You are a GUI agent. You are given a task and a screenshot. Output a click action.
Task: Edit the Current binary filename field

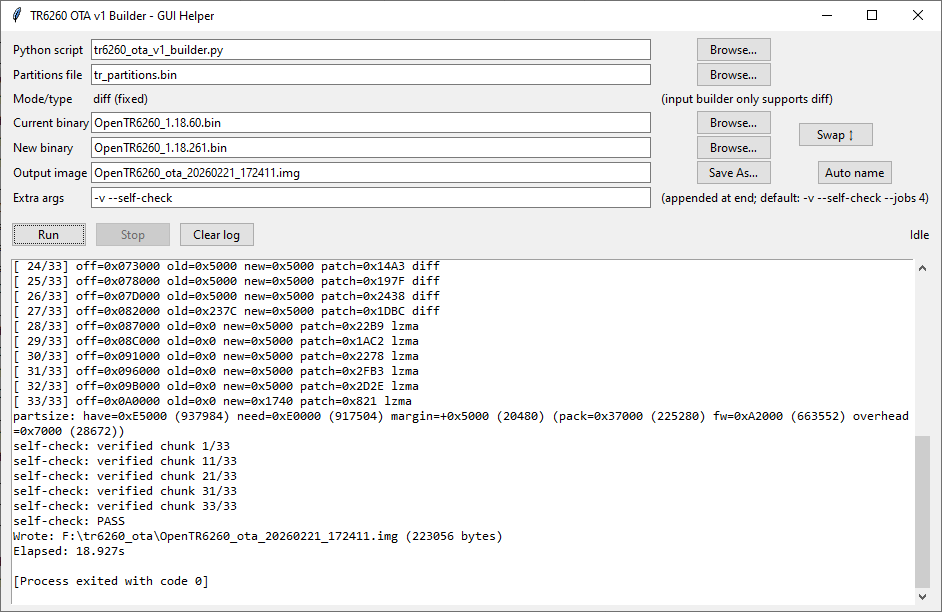[370, 123]
